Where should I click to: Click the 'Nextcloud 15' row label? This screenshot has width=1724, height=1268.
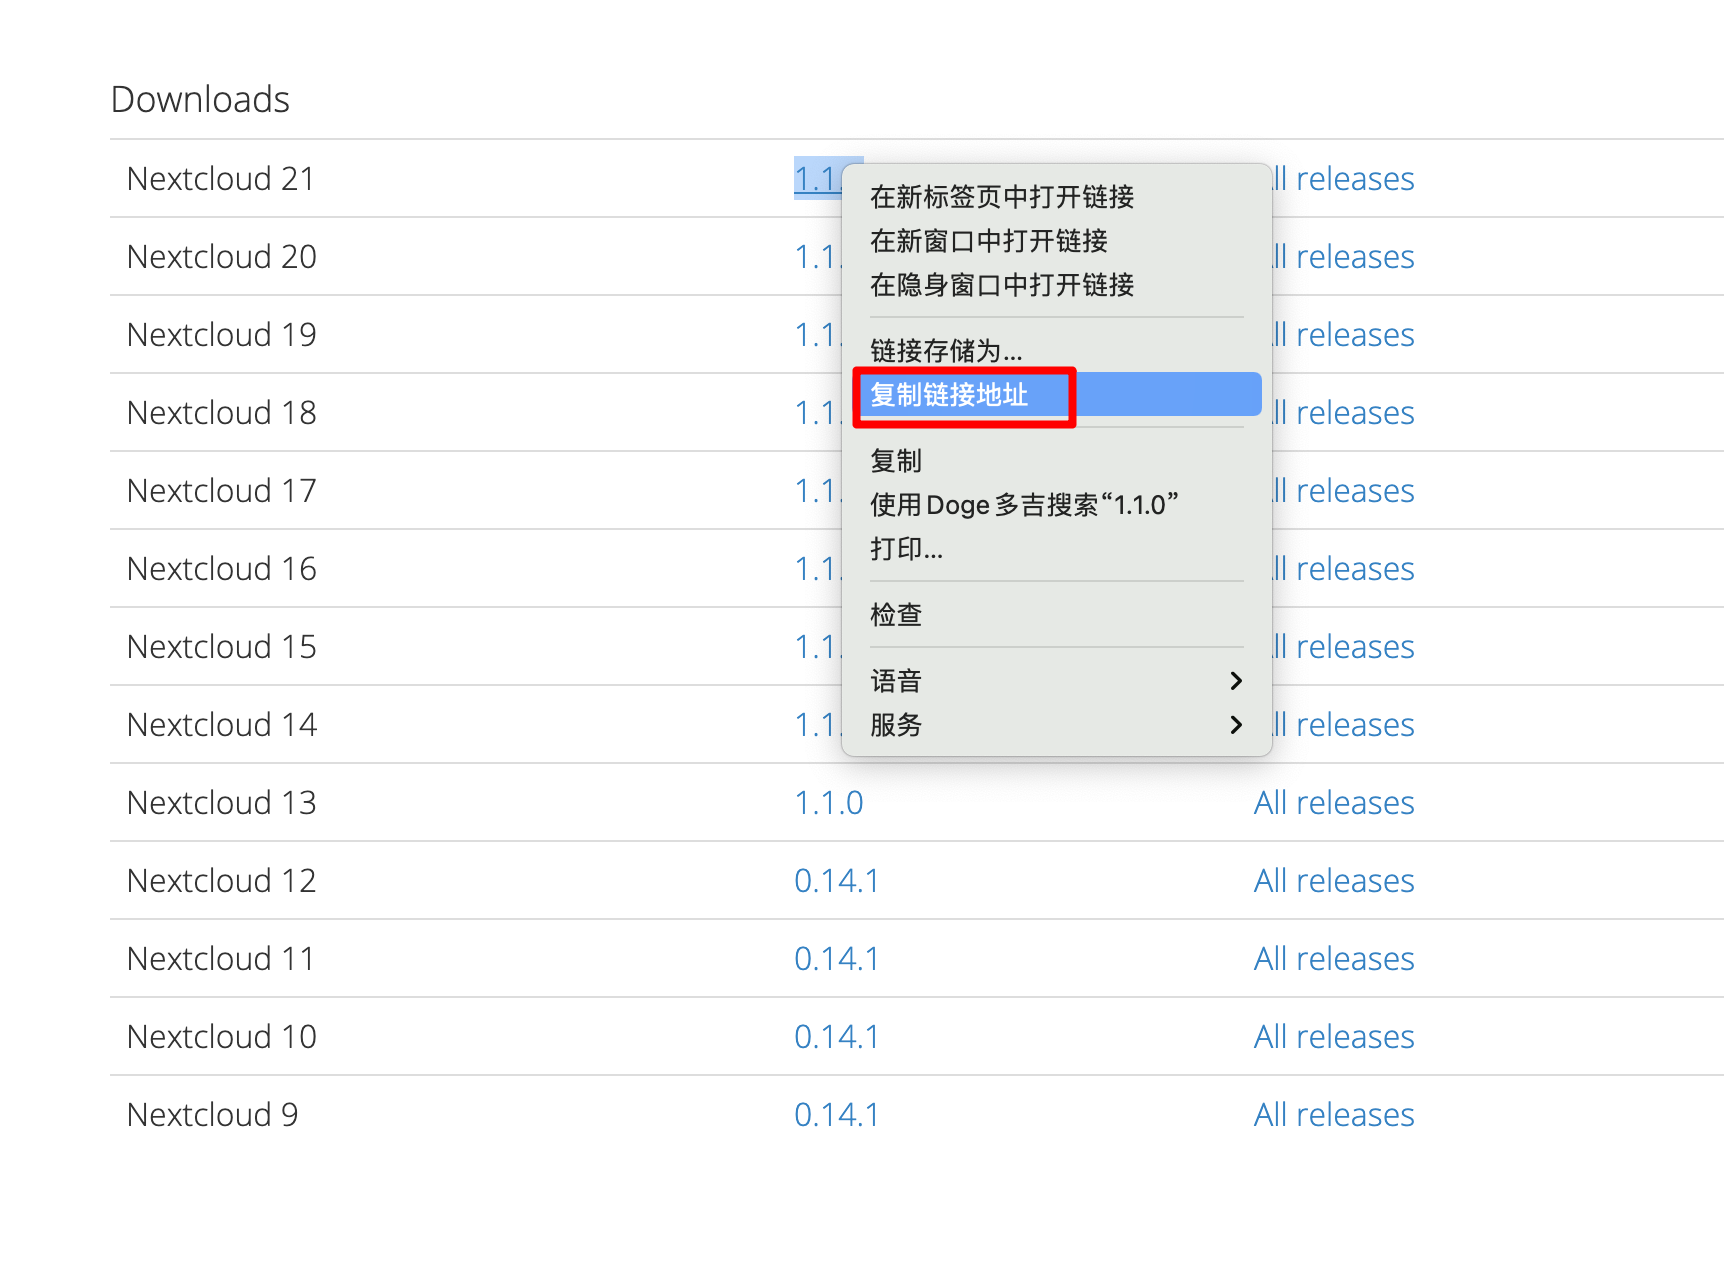(222, 647)
